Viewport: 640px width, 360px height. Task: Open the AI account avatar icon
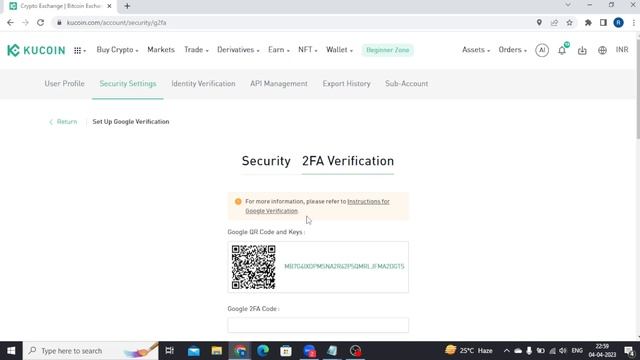542,50
